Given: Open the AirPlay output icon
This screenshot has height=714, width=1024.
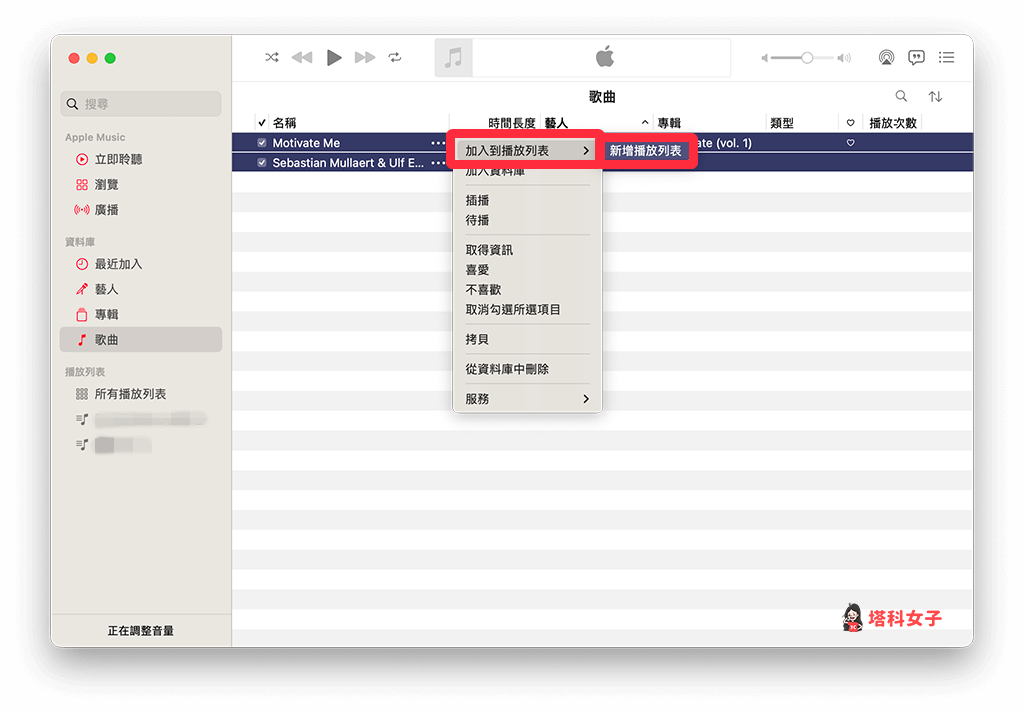Looking at the screenshot, I should 886,57.
